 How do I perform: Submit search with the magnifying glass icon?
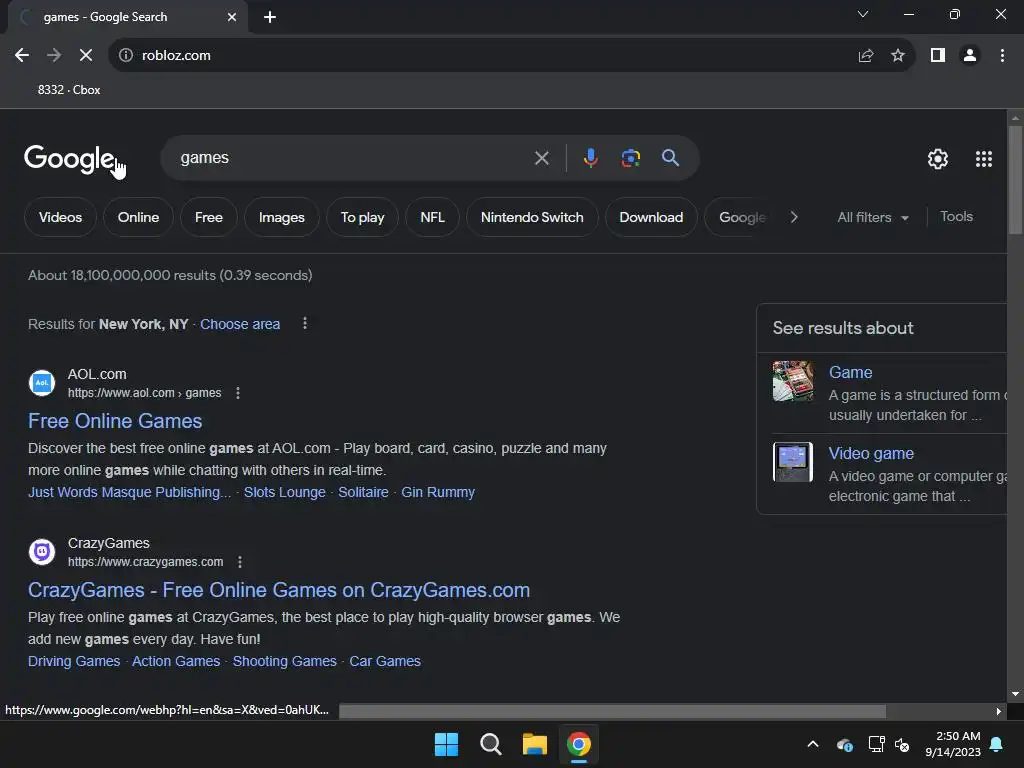tap(670, 158)
